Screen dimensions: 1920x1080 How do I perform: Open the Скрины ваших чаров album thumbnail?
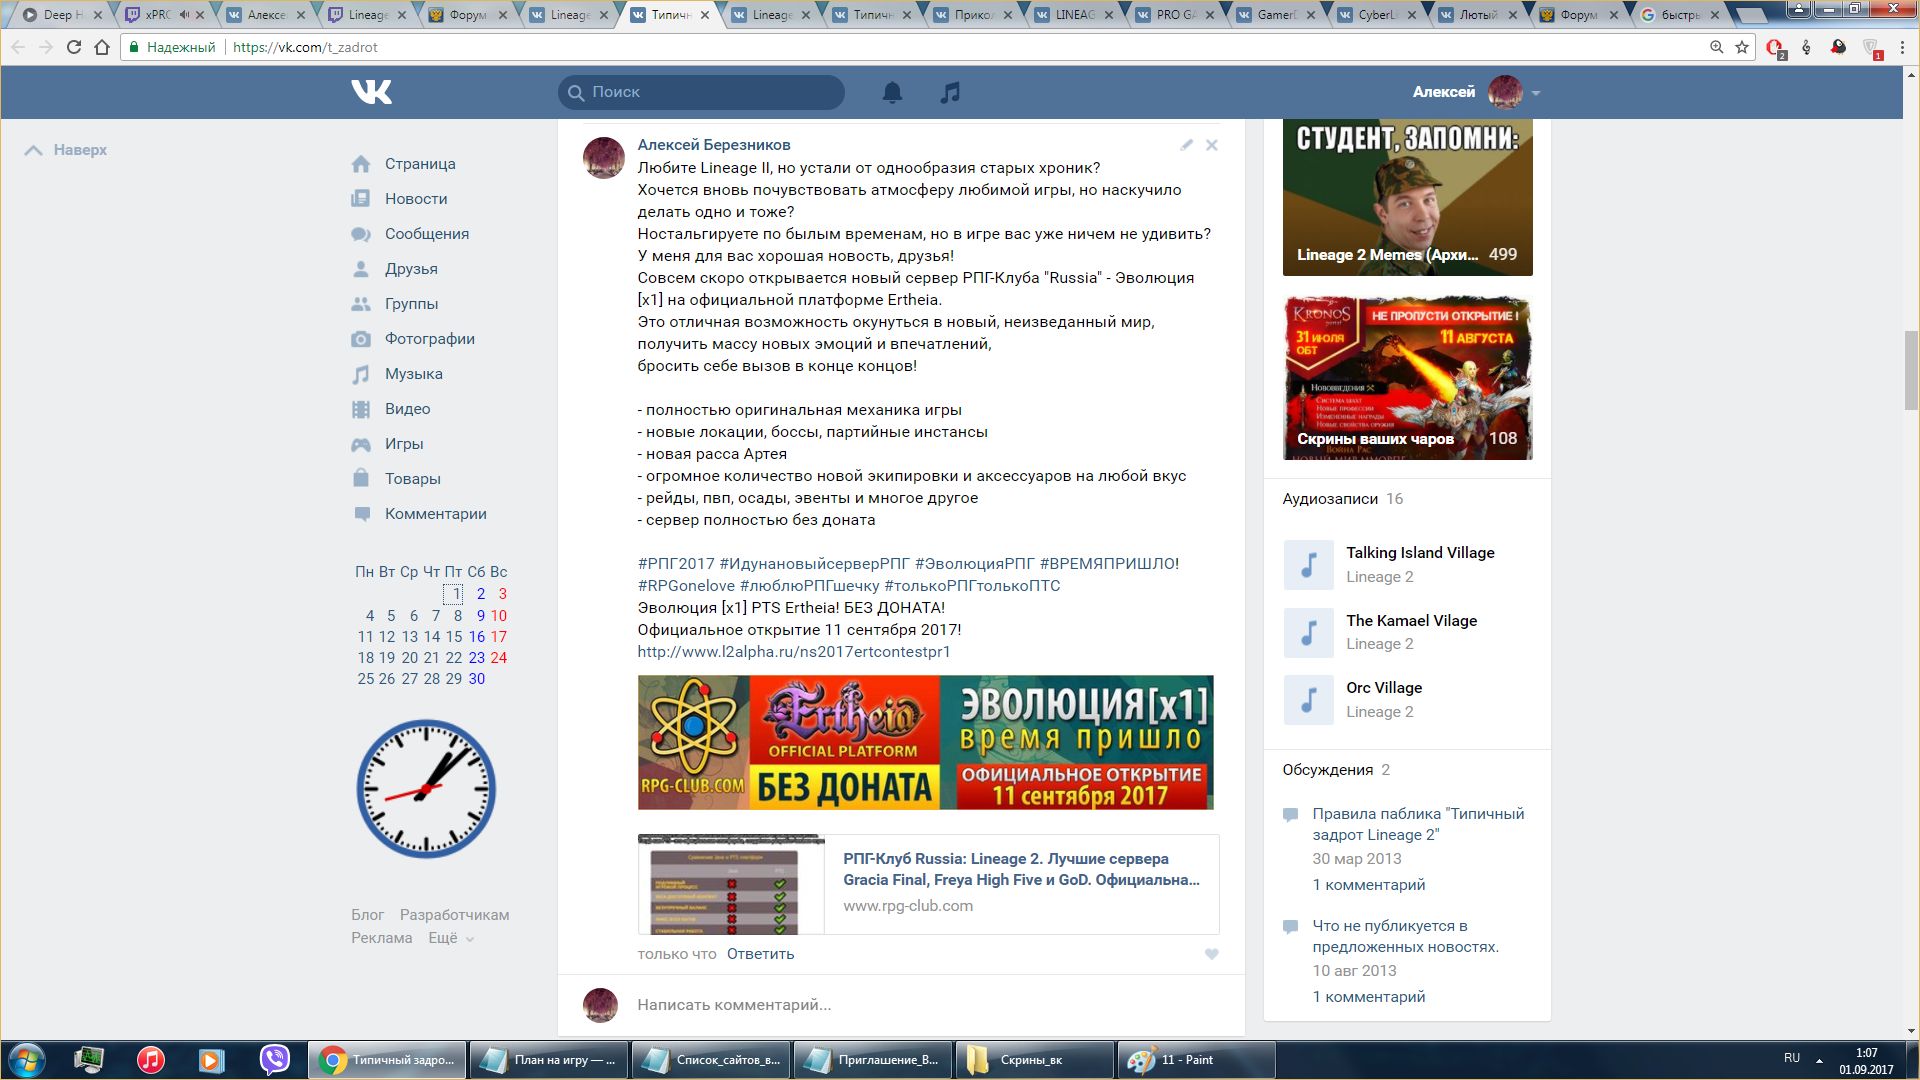(1407, 378)
